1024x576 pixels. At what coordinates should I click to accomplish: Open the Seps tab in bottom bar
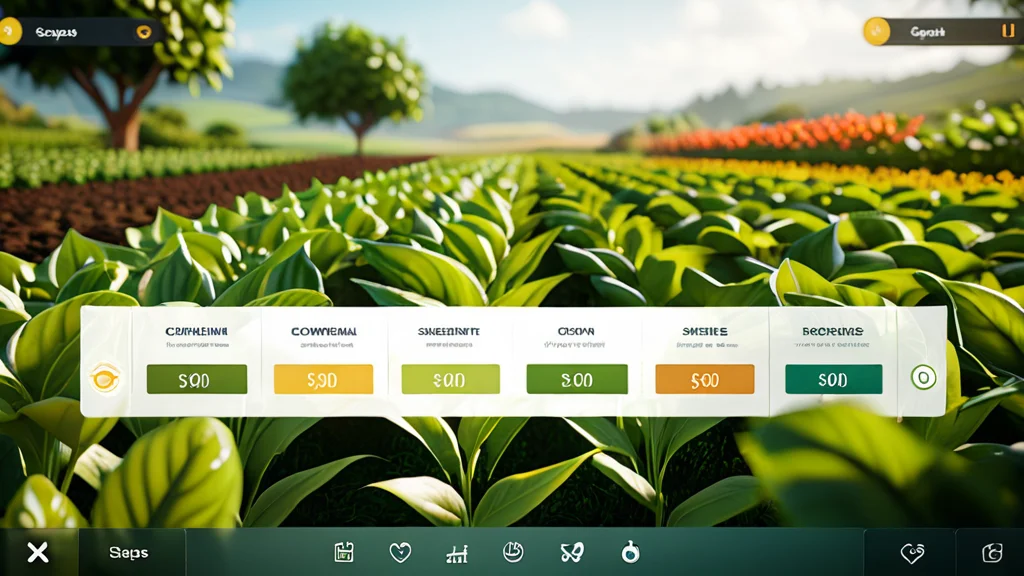point(129,552)
